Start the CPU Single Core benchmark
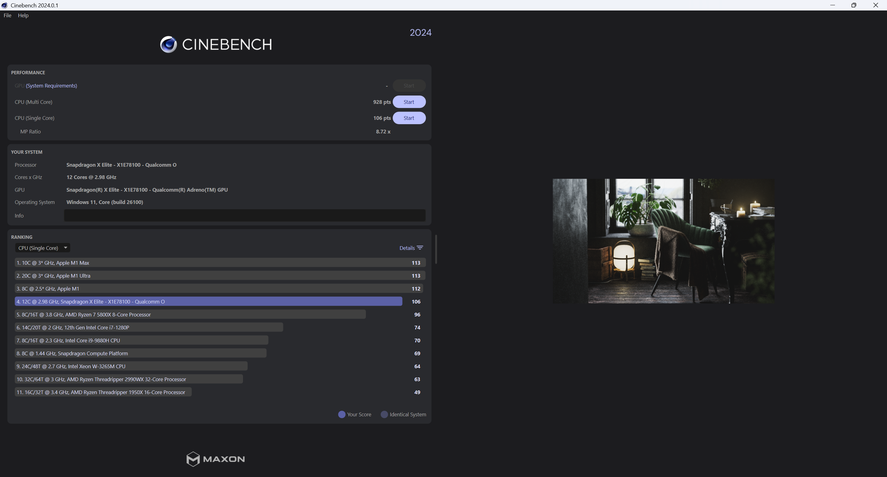The image size is (887, 477). [x=409, y=118]
